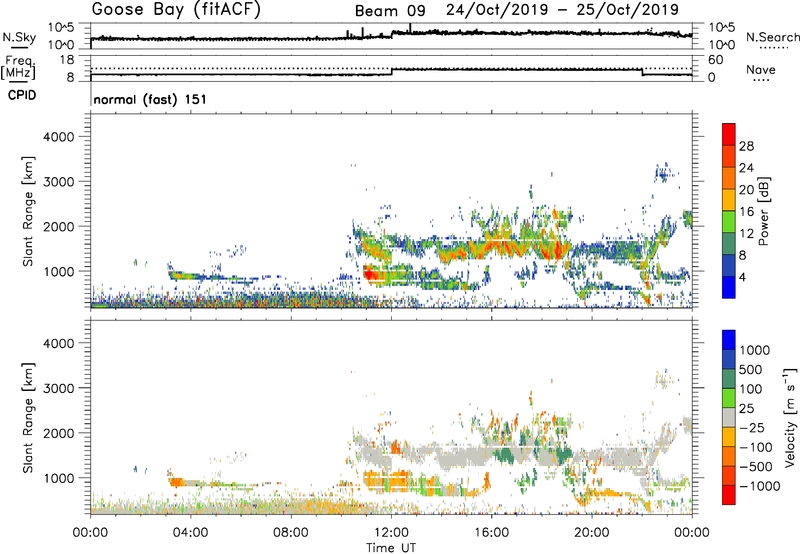800x554 pixels.
Task: Click the "Velocity [m s-1]" colorbar title
Action: [790, 417]
